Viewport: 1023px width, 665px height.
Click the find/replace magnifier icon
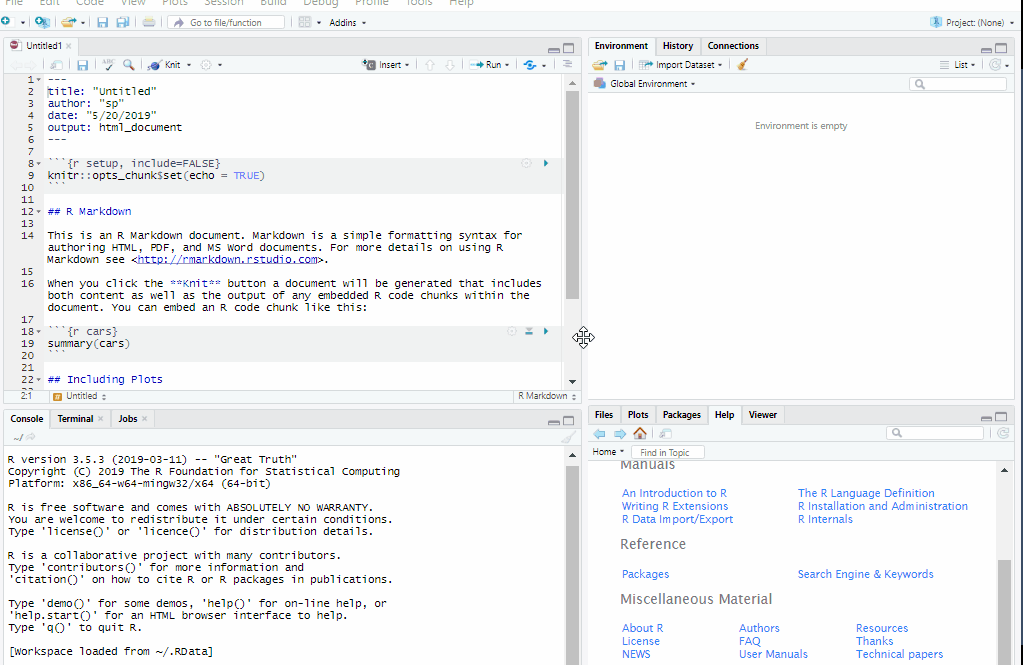(x=129, y=65)
